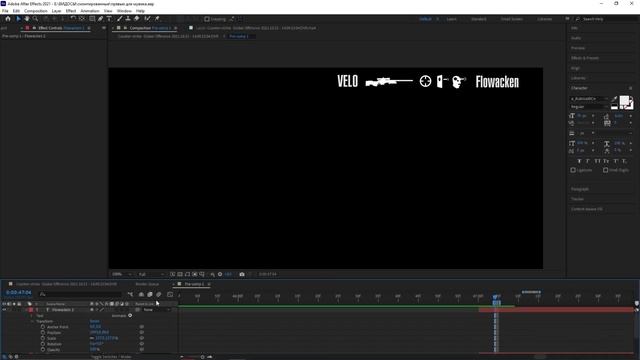Open composition mini-flowchart icon in timeline
Viewport: 640px width, 360px height.
pyautogui.click(x=130, y=294)
